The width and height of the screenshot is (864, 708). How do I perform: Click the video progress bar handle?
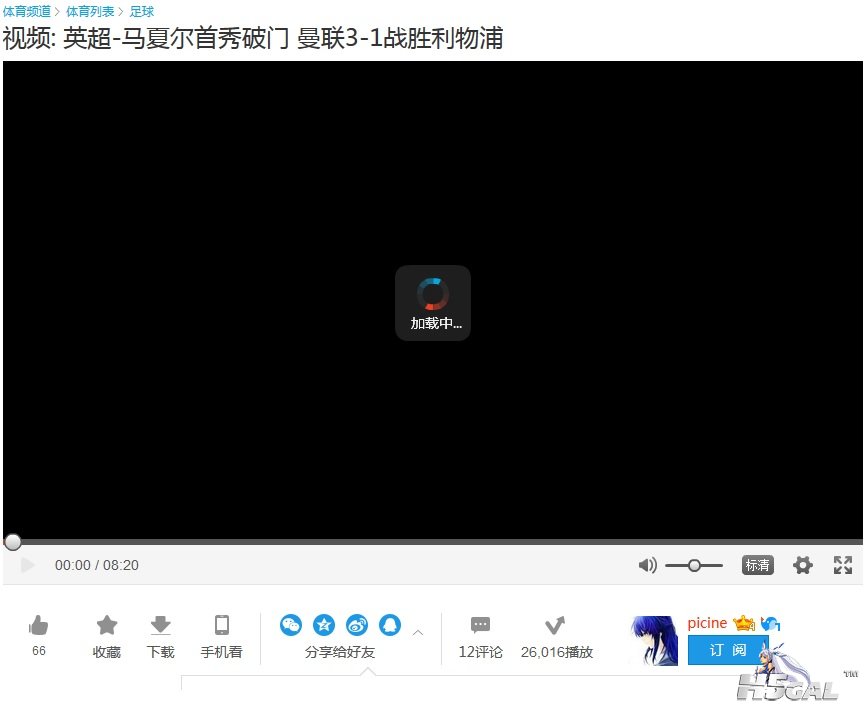point(13,542)
